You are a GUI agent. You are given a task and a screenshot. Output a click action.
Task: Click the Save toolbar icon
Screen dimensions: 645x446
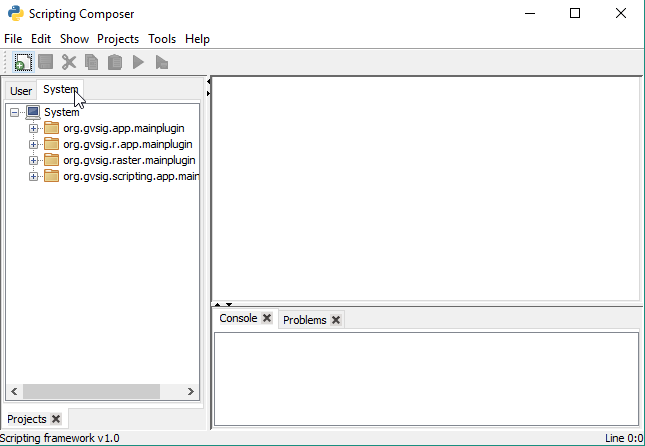[x=46, y=62]
